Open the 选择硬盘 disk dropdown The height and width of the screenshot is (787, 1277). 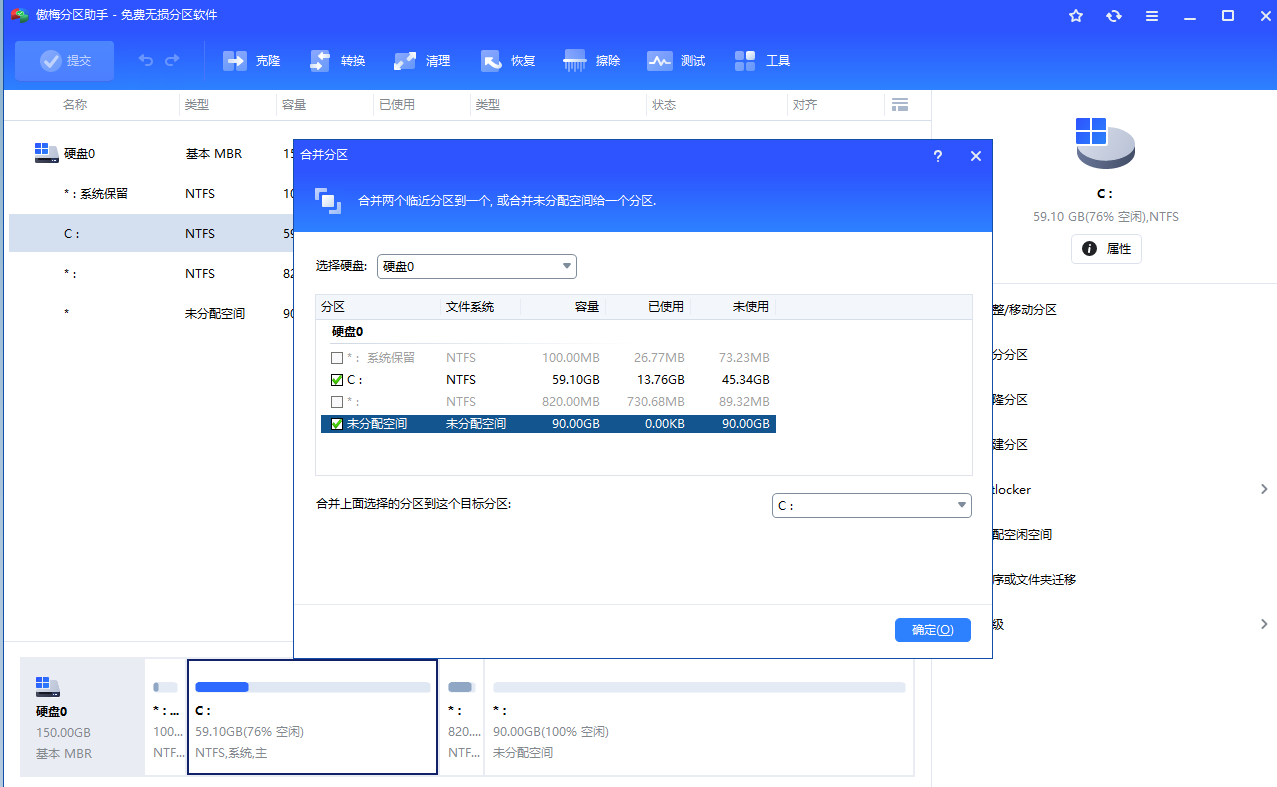point(476,266)
